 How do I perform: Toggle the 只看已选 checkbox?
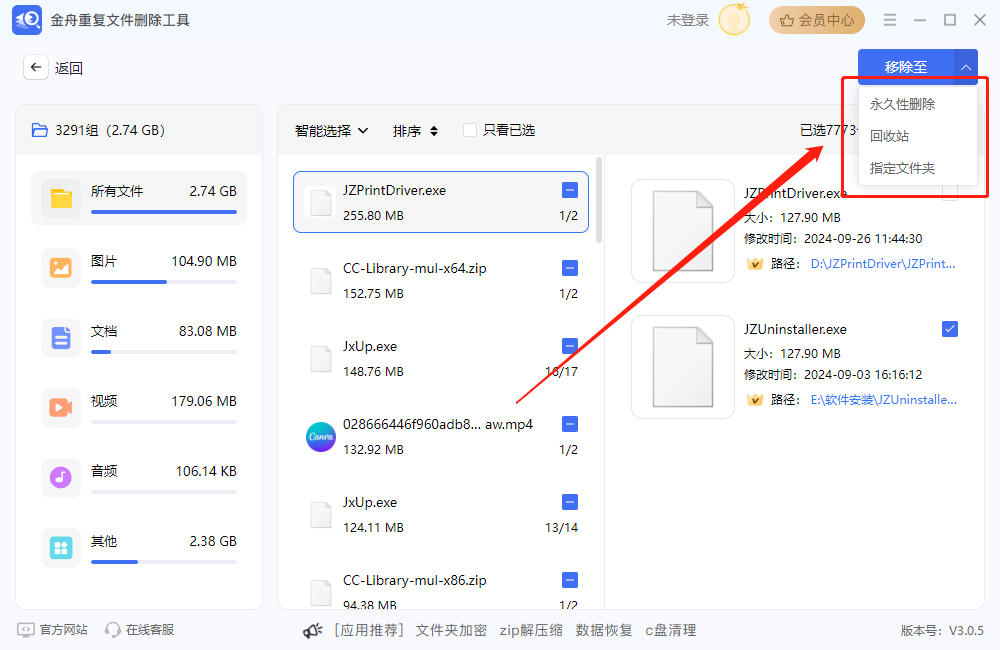click(x=470, y=130)
